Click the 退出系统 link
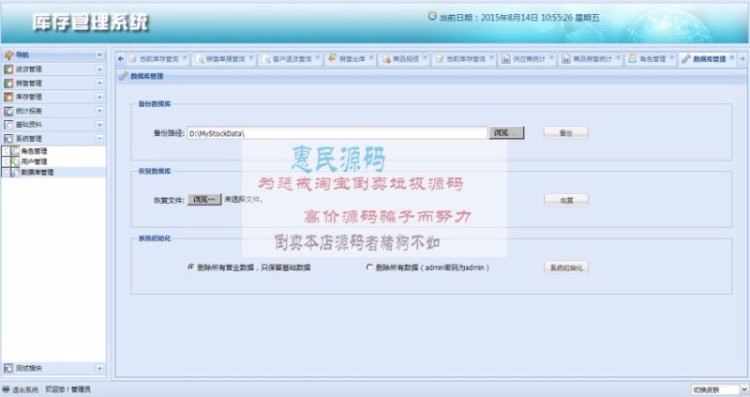 [x=25, y=390]
